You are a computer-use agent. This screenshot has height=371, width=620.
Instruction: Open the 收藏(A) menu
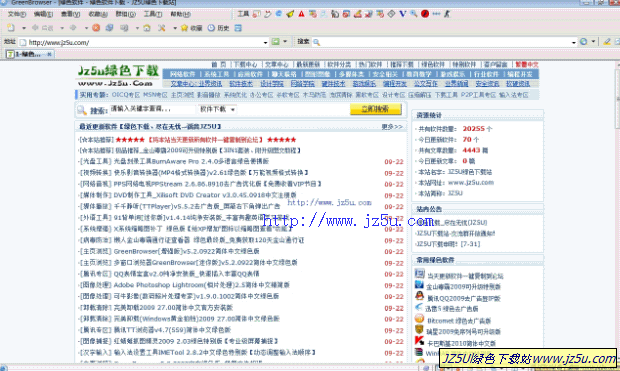(98, 14)
